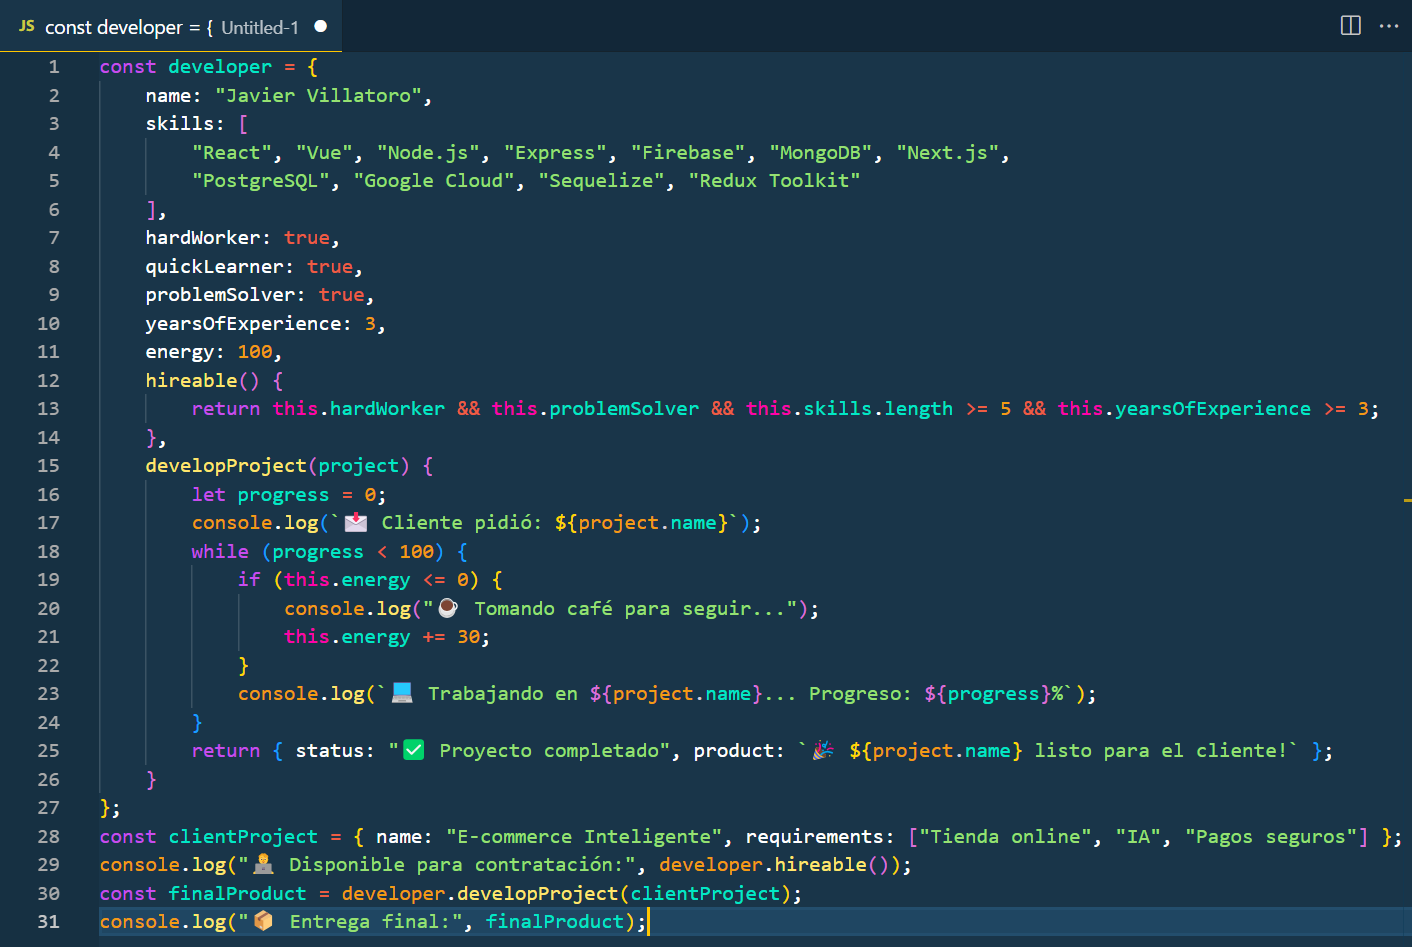Image resolution: width=1412 pixels, height=947 pixels.
Task: Click line number 1 in the gutter
Action: point(53,66)
